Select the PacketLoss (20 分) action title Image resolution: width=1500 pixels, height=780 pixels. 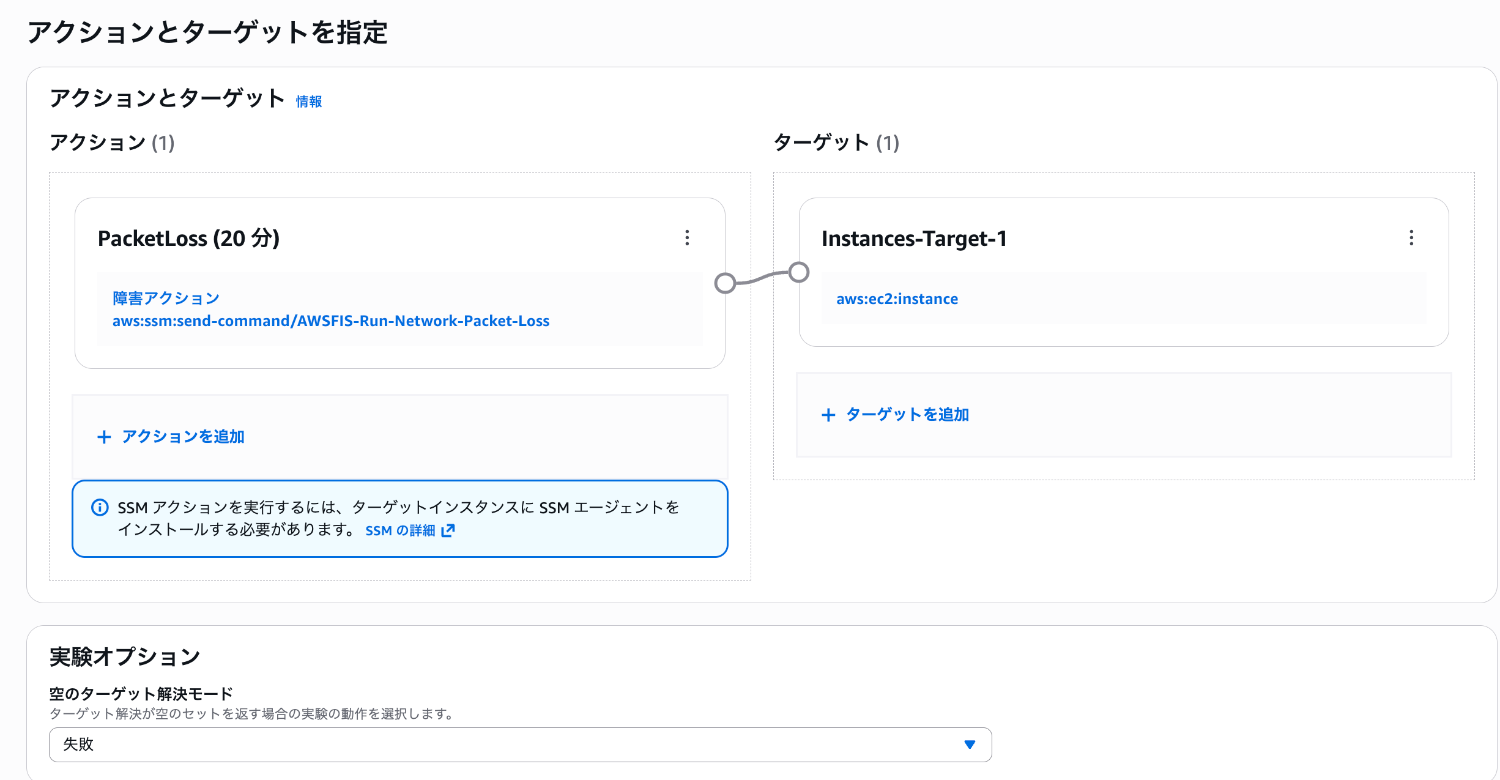[188, 239]
